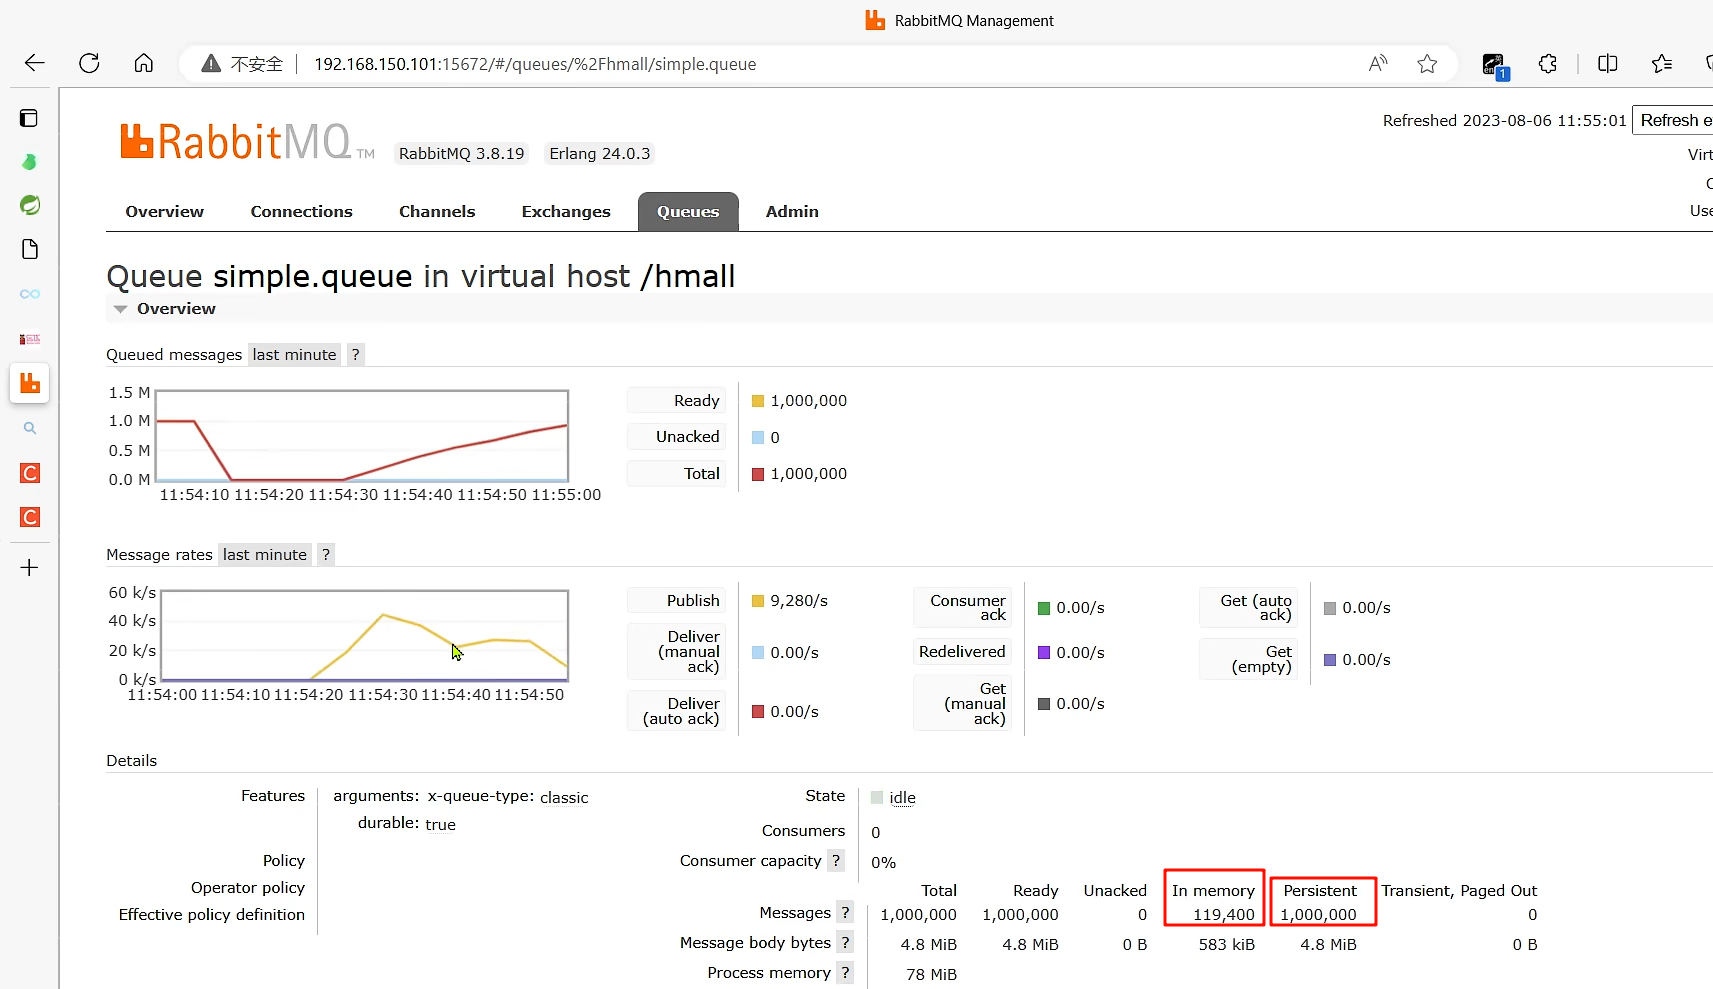Click the Transient, Paged Out column header
This screenshot has height=989, width=1713.
[x=1459, y=890]
